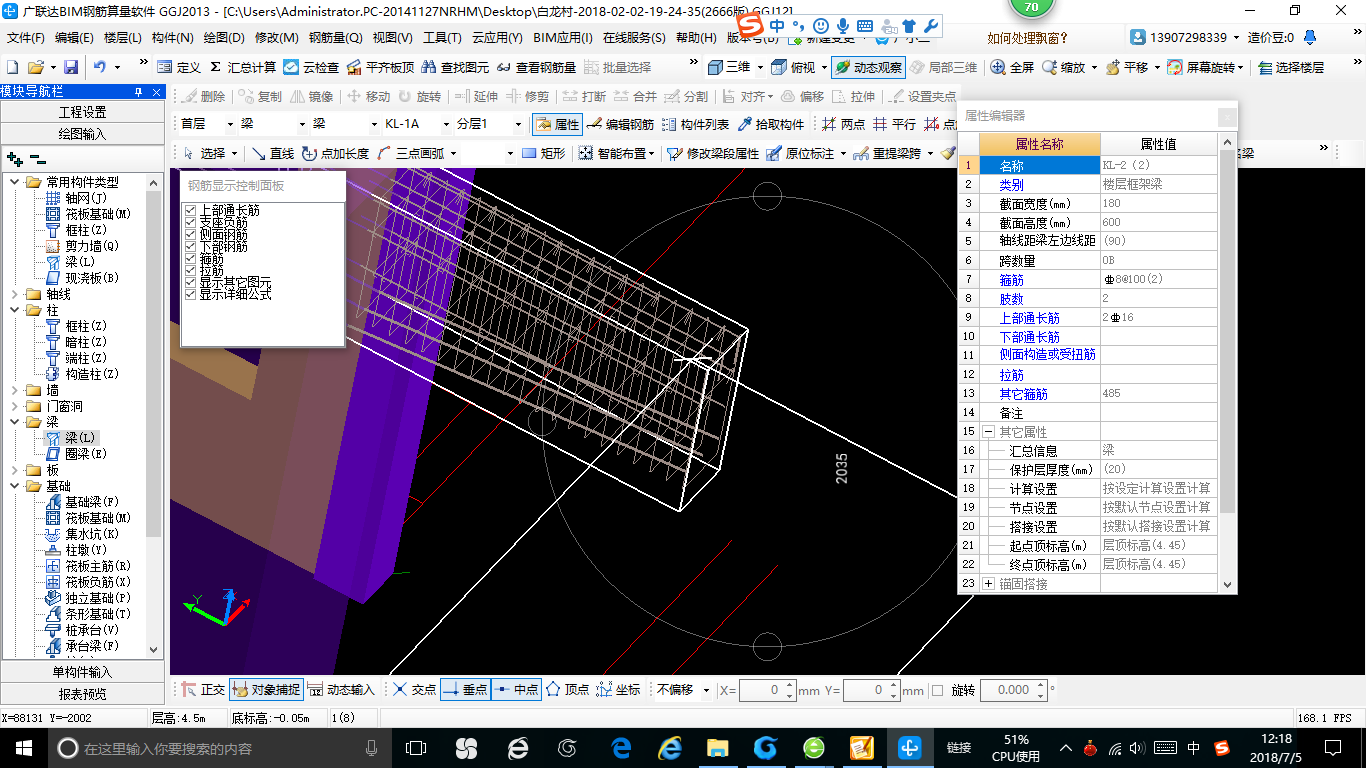Select 点加长度 point-plus-length tool
The height and width of the screenshot is (768, 1366).
(x=335, y=153)
